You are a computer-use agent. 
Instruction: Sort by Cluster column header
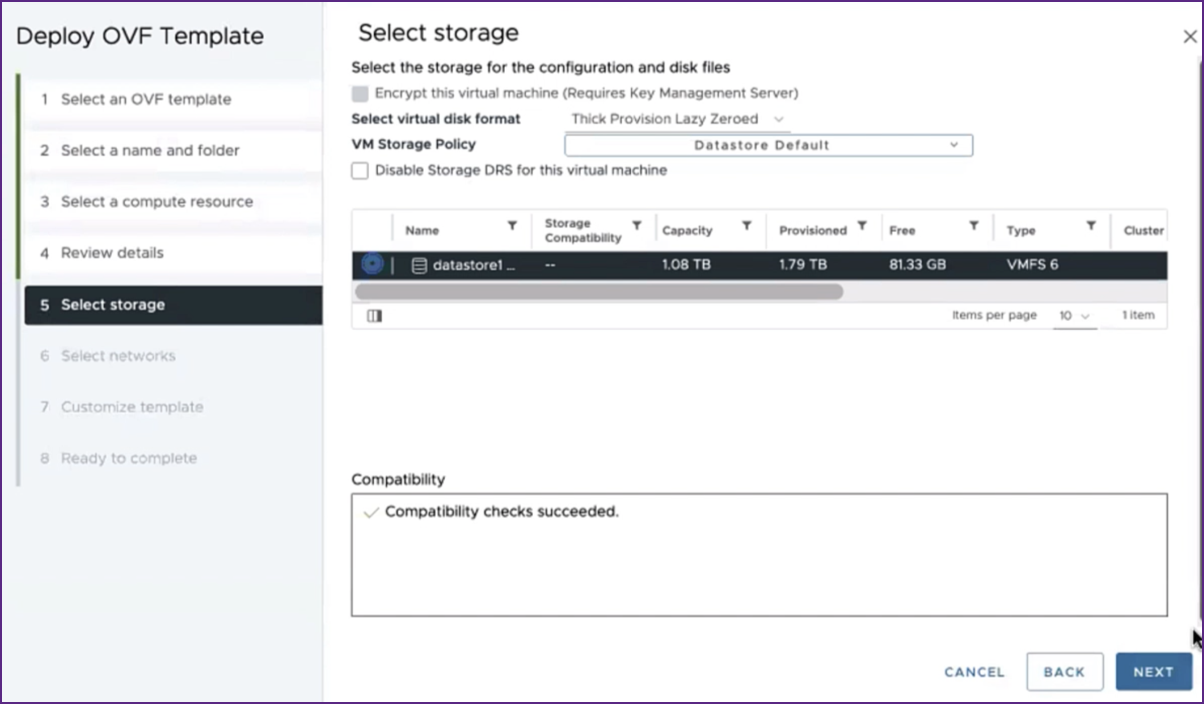click(1143, 230)
